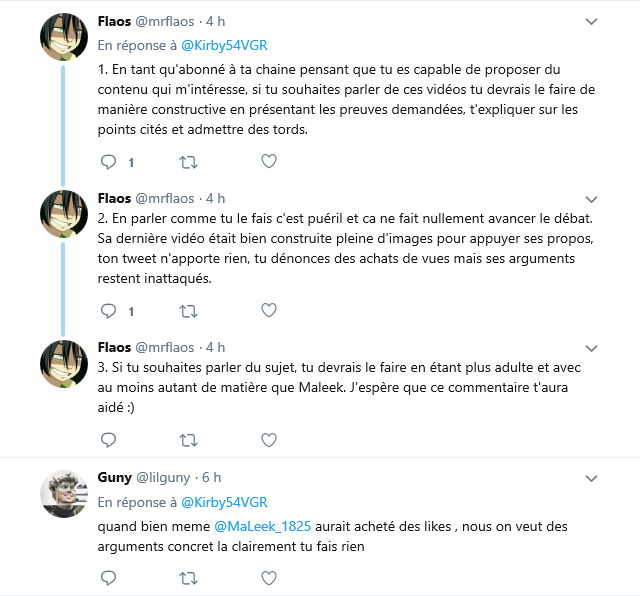Retweet Guny's tweet
The height and width of the screenshot is (596, 640).
[x=187, y=577]
